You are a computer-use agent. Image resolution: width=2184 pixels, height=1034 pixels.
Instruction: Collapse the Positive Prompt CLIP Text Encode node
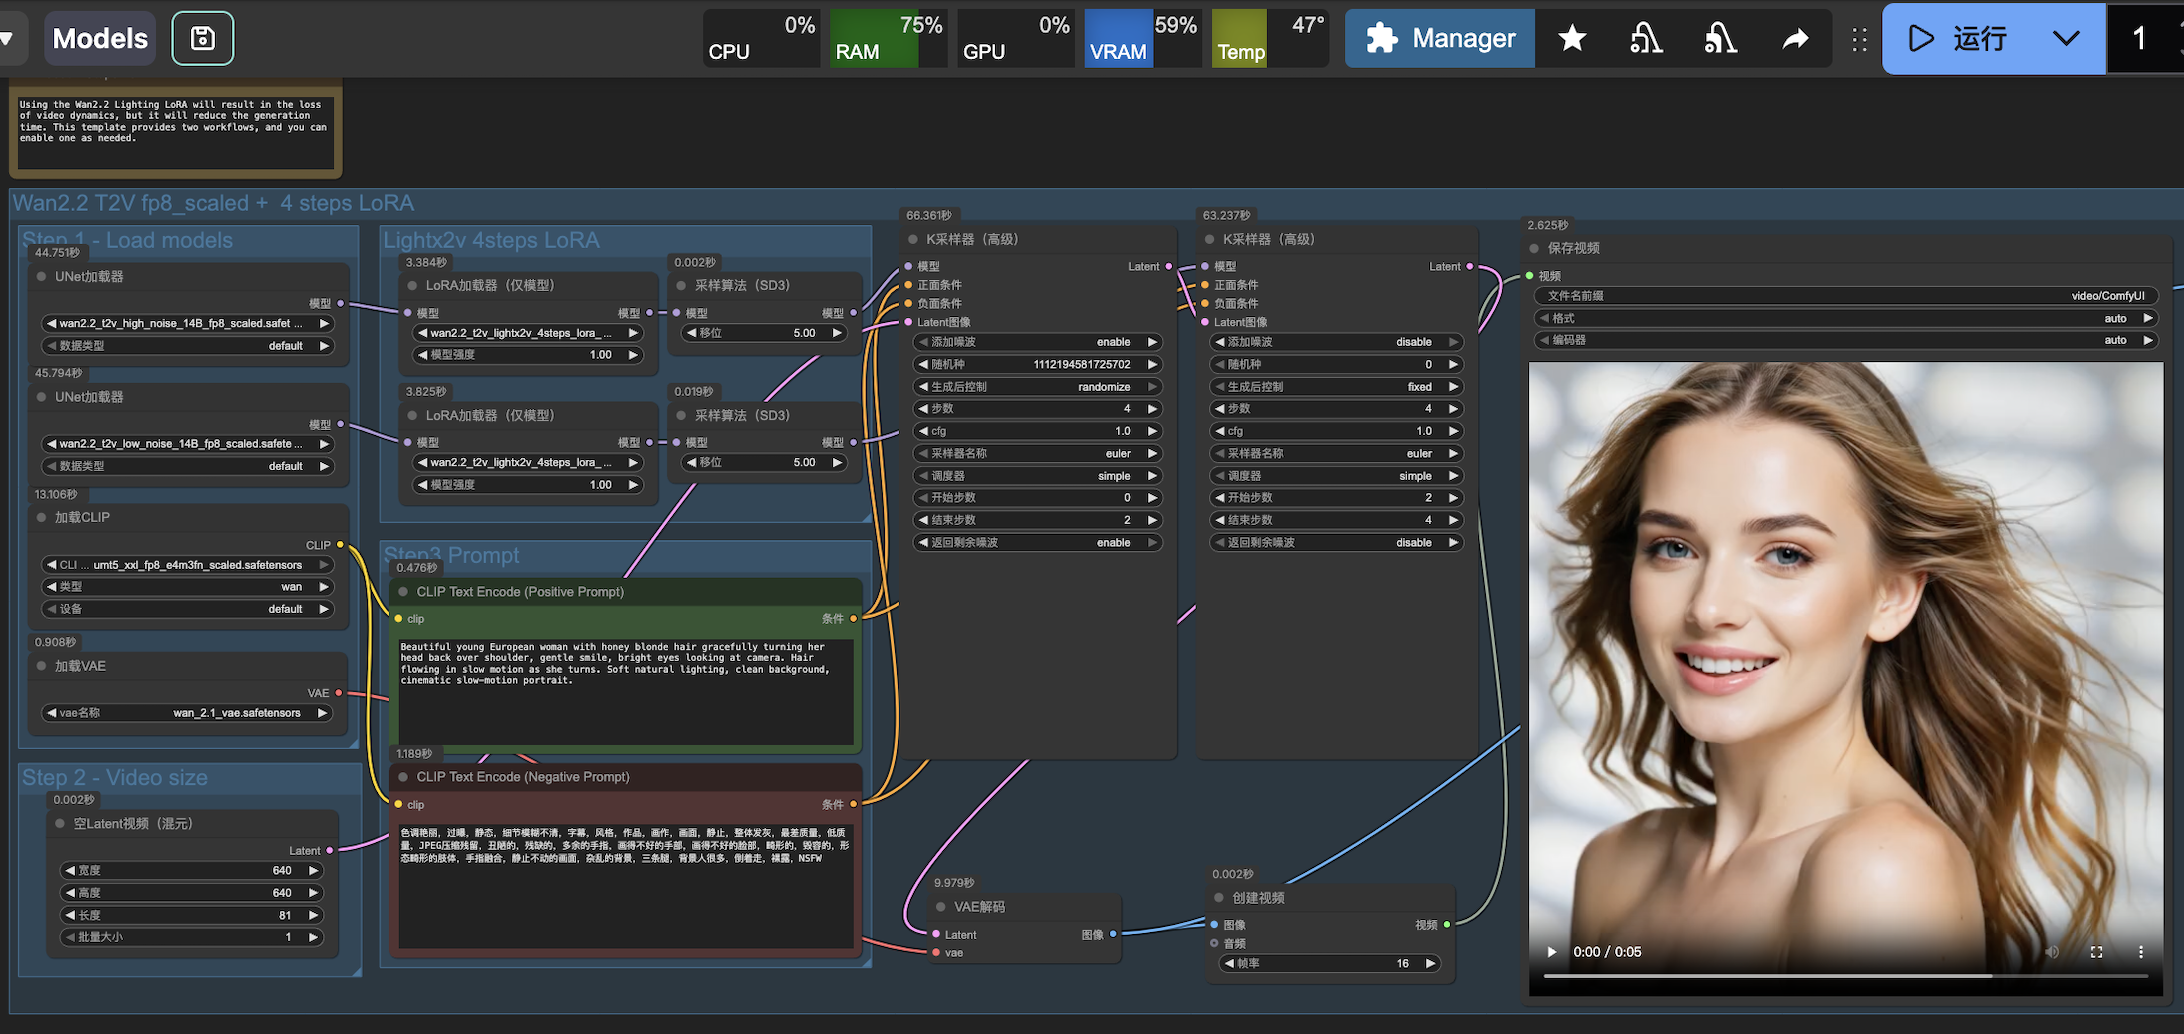[403, 592]
